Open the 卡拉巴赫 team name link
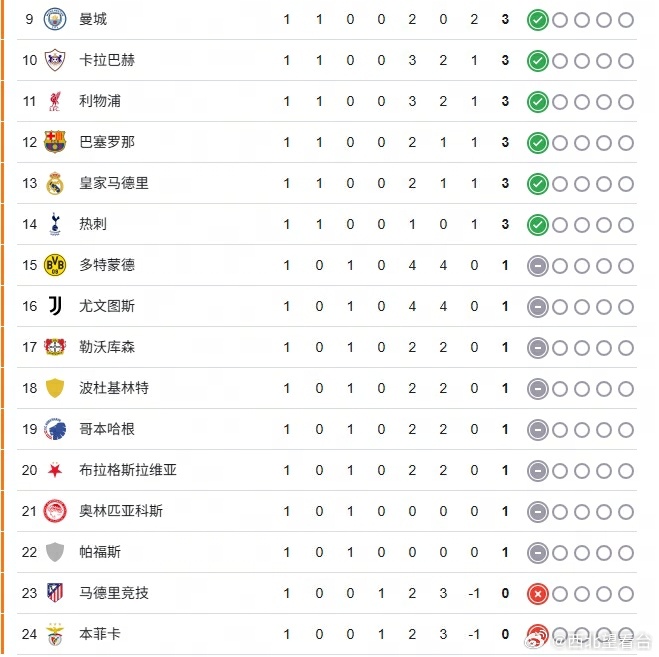Viewport: 659px width, 657px height. click(x=107, y=60)
